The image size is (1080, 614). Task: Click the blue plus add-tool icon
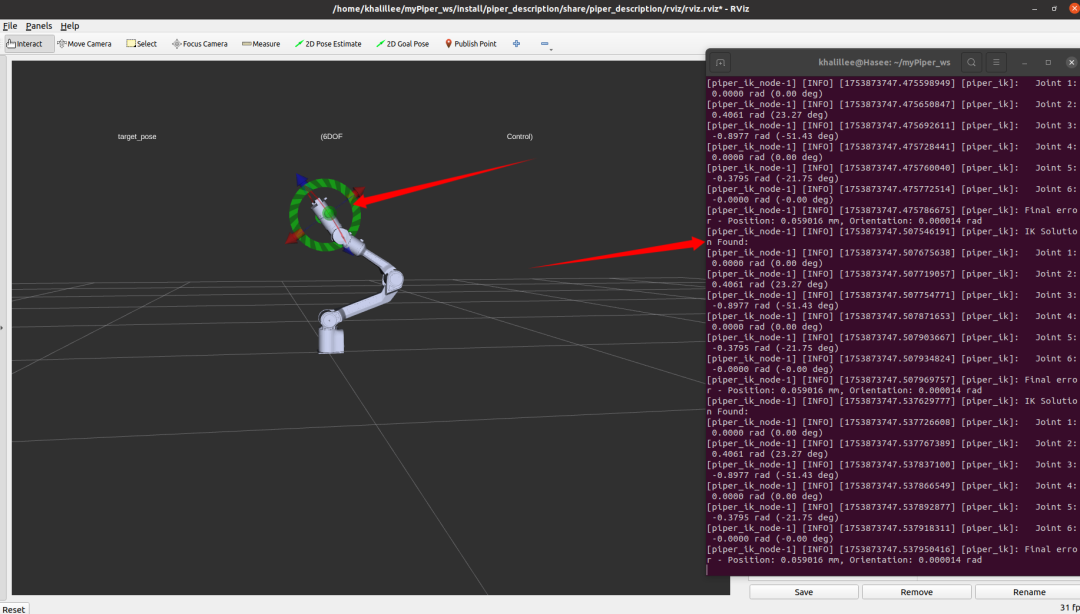coord(516,44)
